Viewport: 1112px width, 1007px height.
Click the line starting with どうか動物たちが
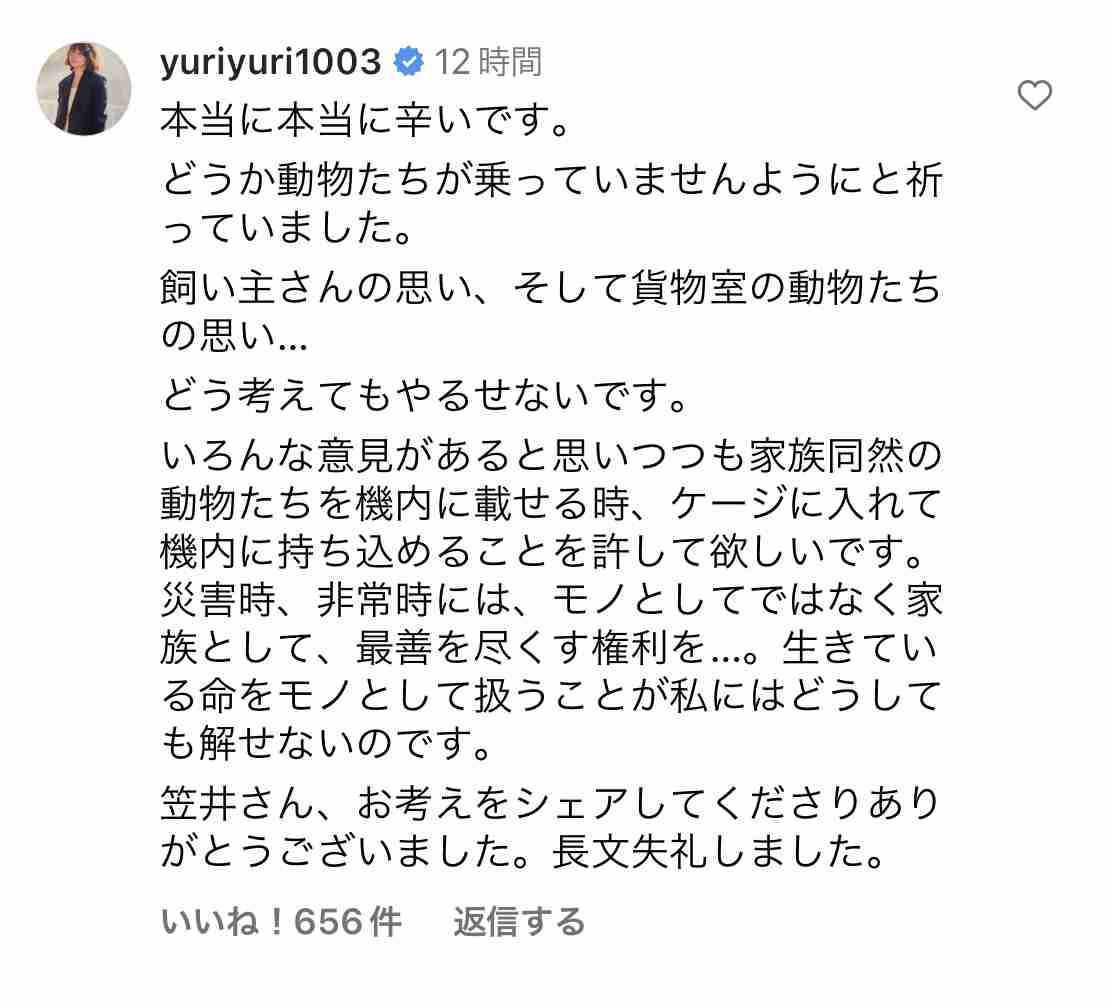point(552,179)
